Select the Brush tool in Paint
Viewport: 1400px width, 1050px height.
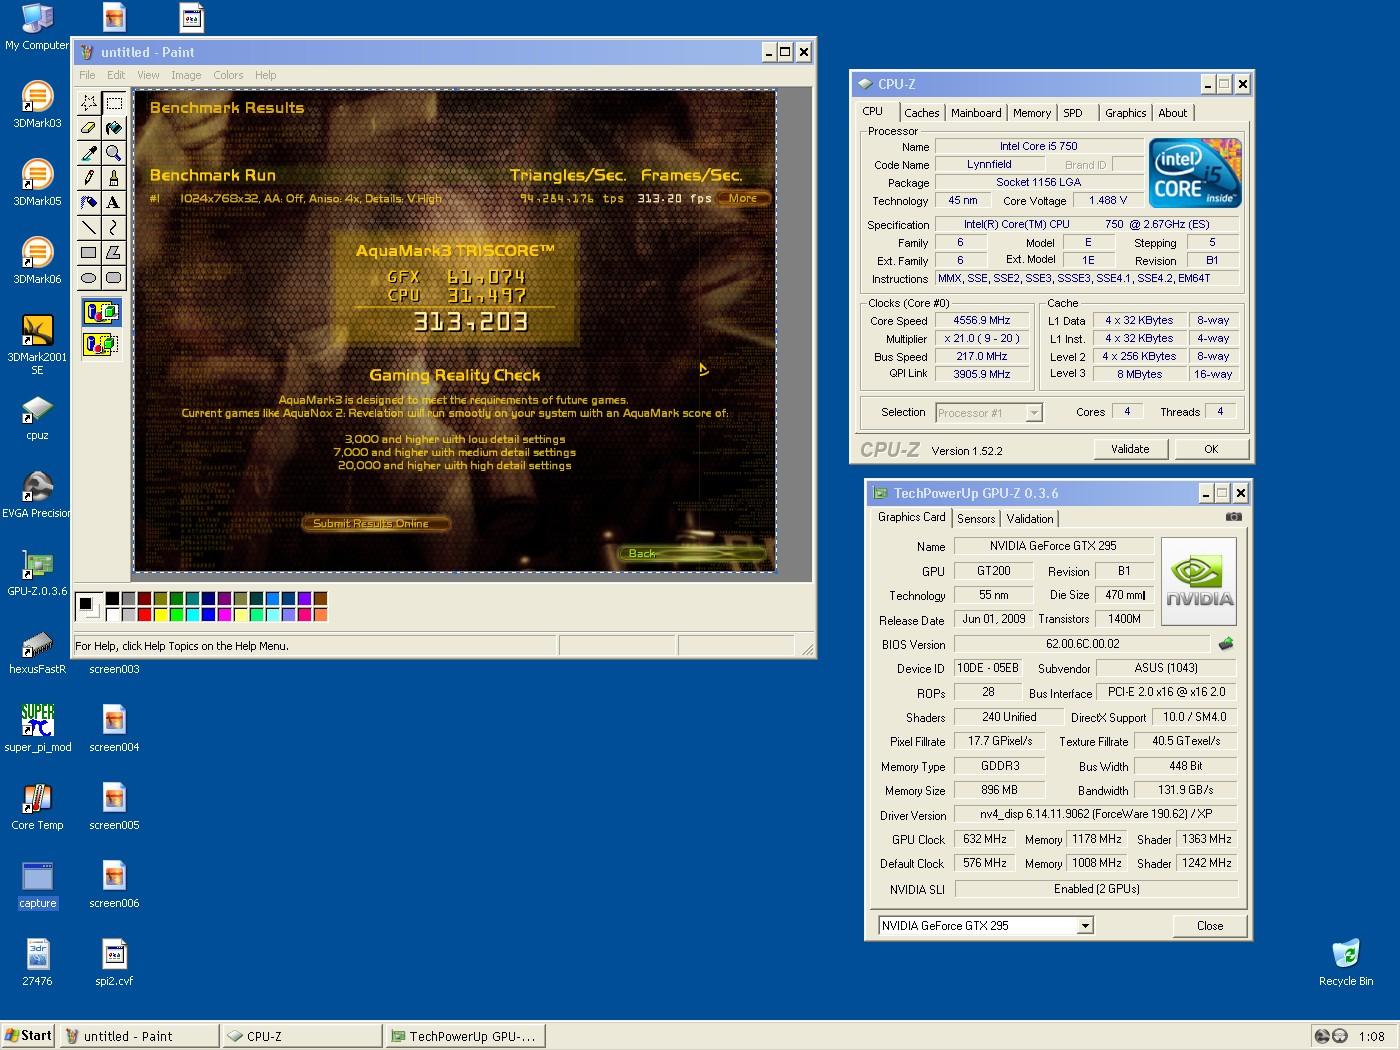[x=114, y=178]
